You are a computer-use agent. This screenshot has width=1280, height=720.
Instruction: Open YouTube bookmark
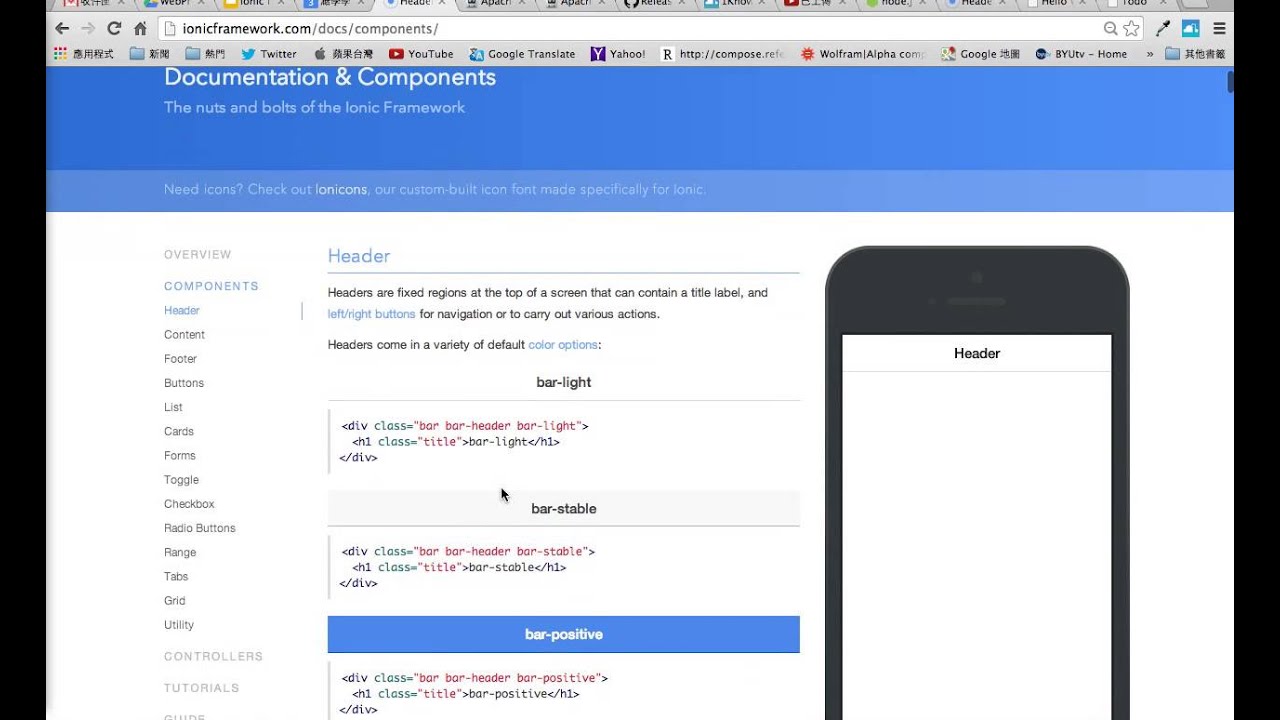coord(421,54)
